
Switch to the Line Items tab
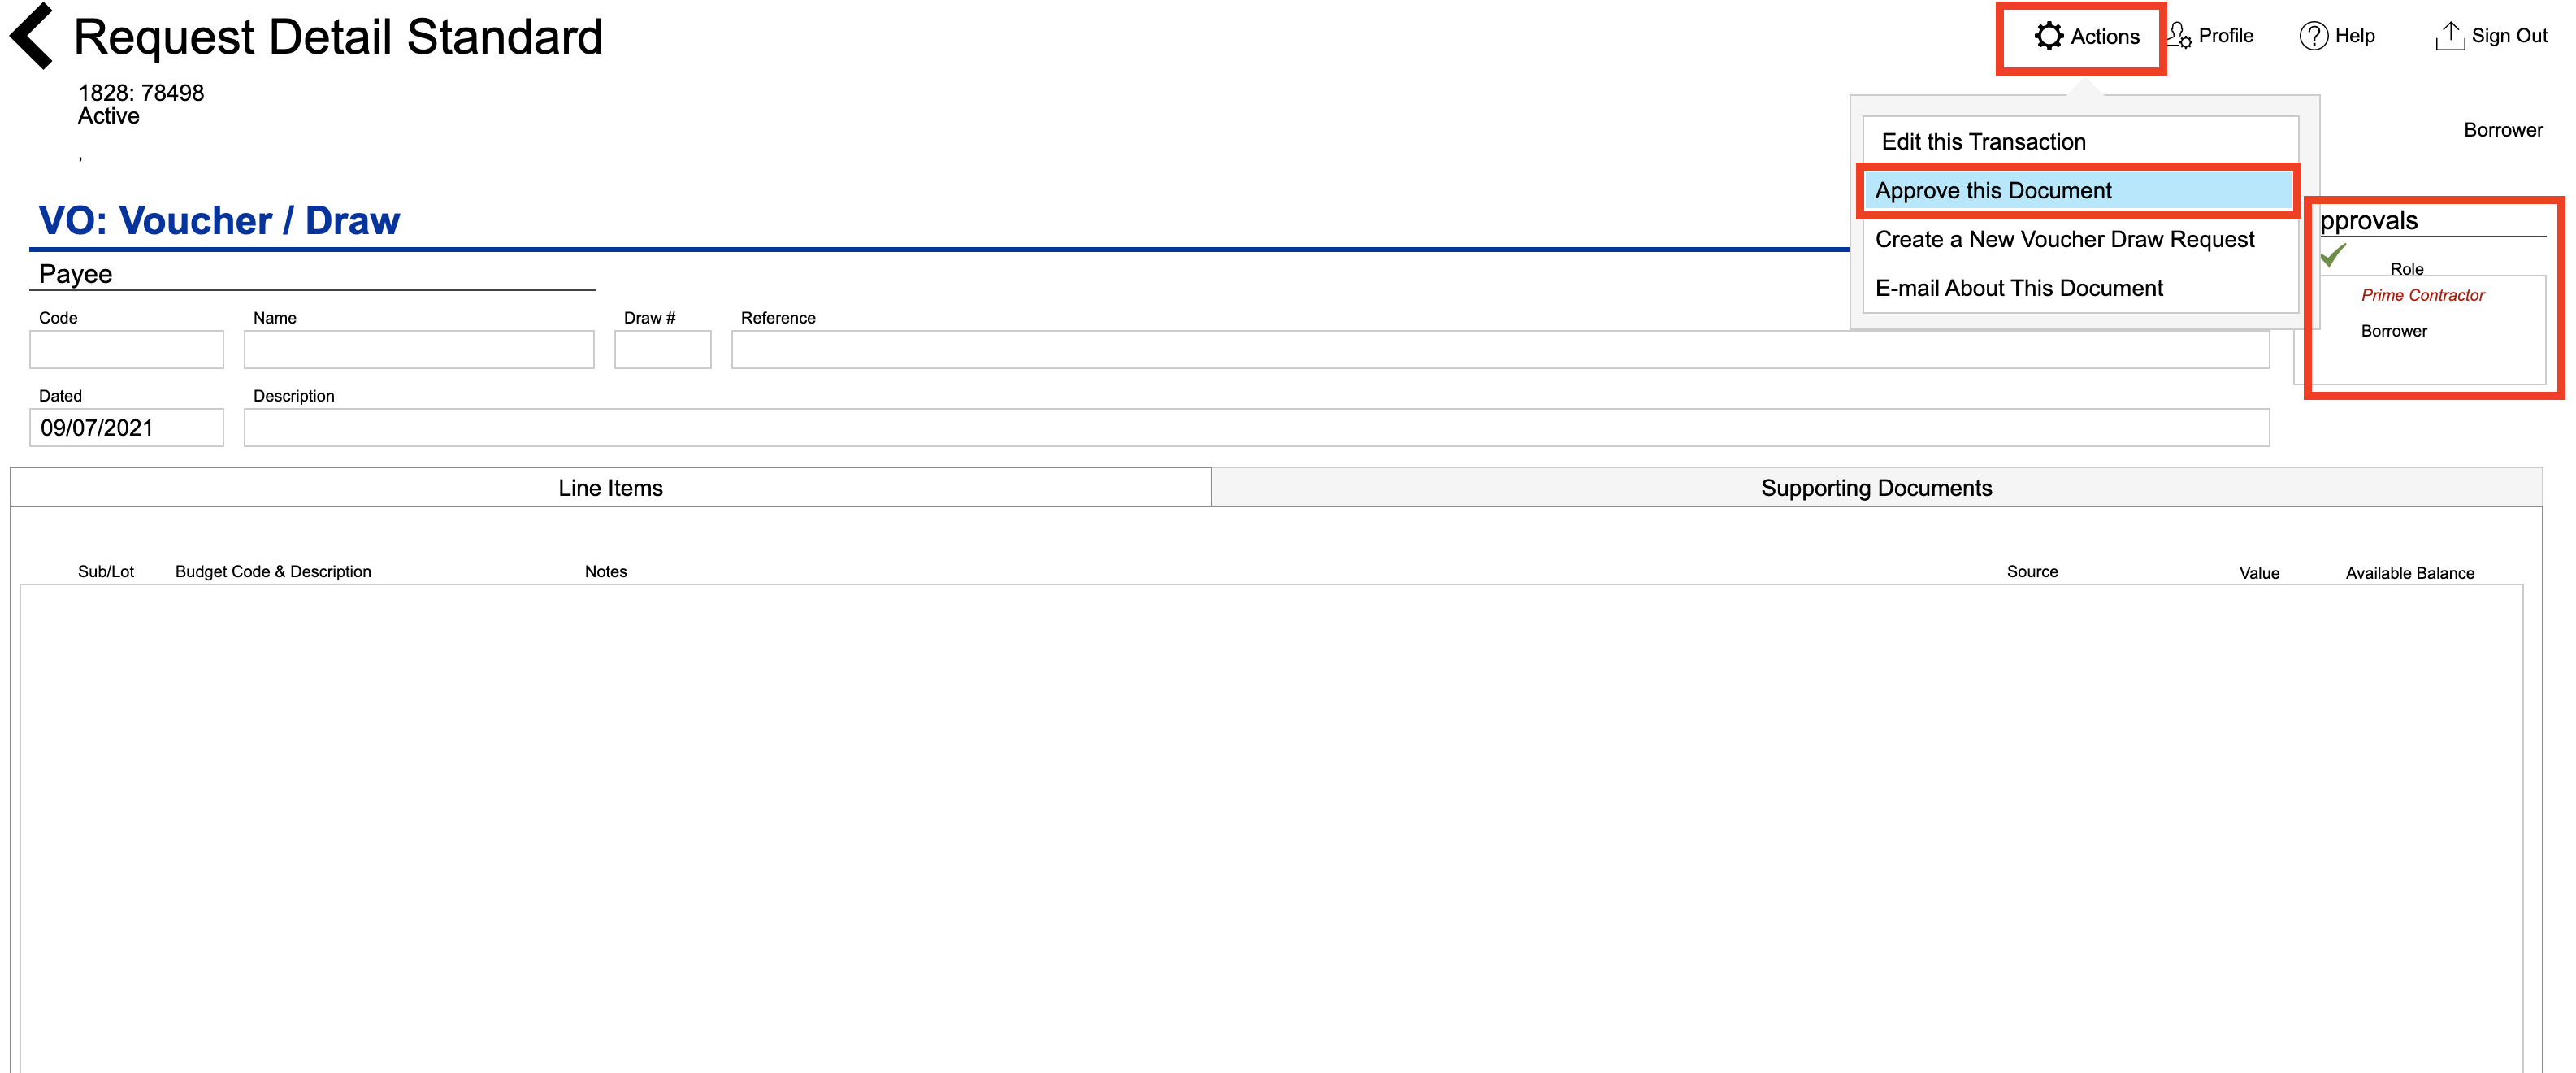point(611,488)
